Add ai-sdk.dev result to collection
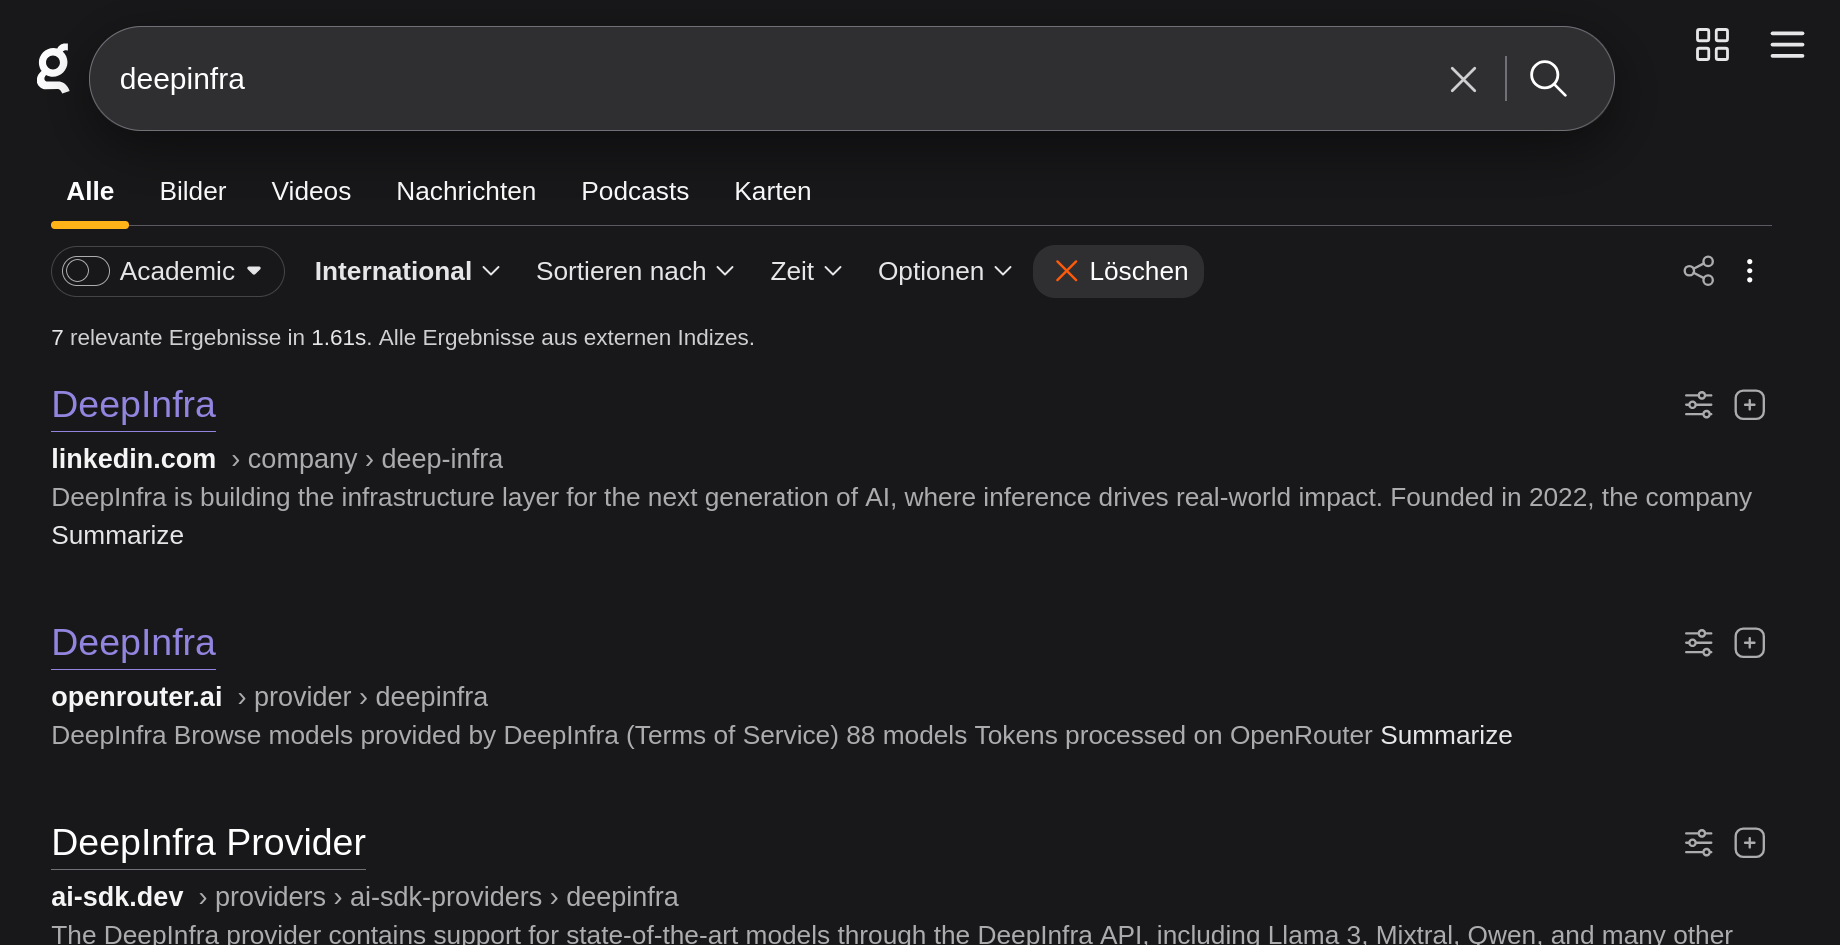1840x945 pixels. coord(1749,843)
